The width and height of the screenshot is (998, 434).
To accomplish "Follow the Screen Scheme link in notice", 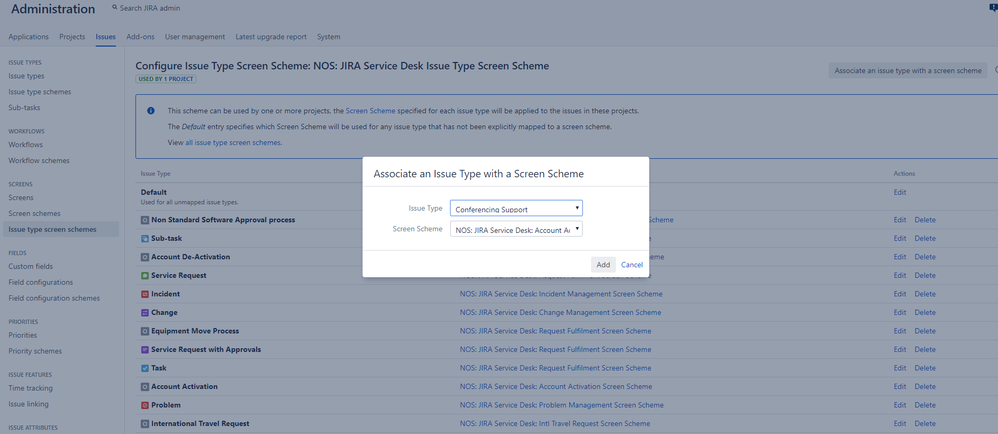I will click(x=370, y=111).
